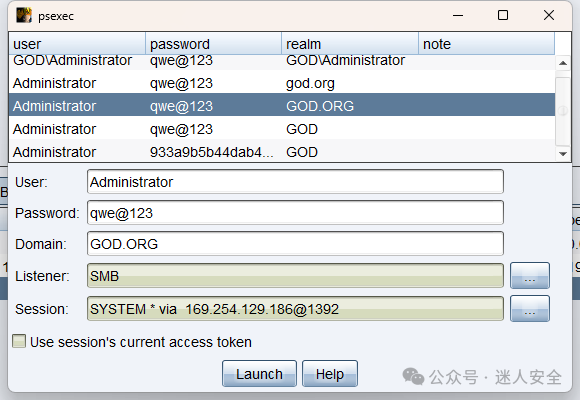Open the Help button
The image size is (580, 400).
330,374
